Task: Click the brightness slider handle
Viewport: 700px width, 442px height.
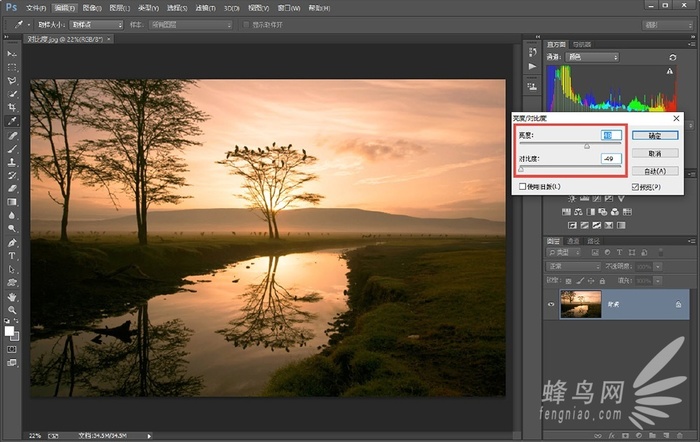Action: (x=587, y=146)
